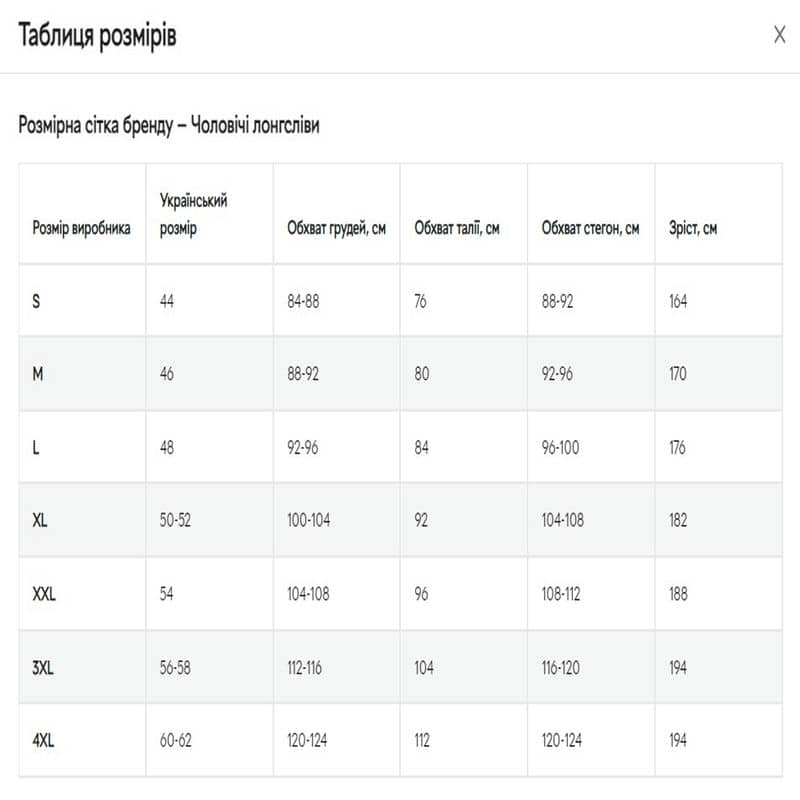Click the Зріст column header

(693, 228)
